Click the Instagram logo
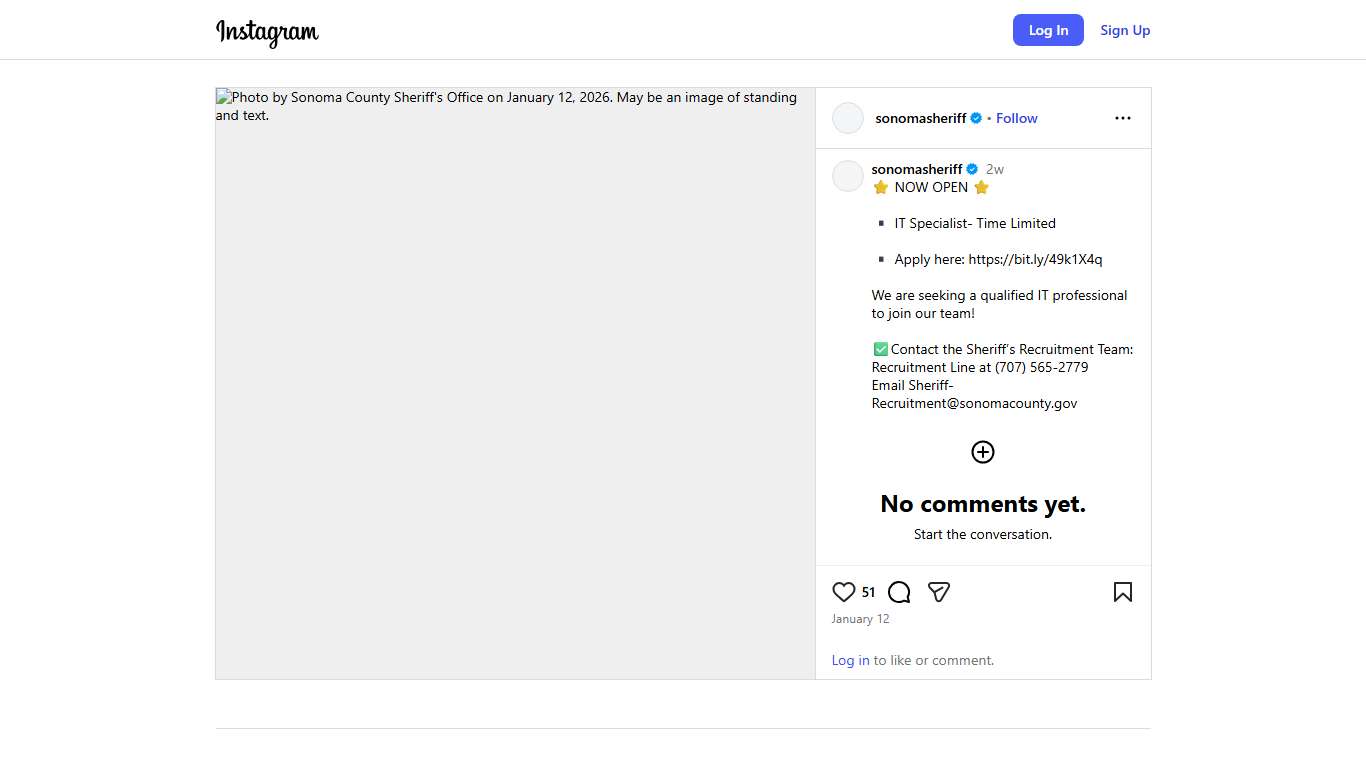Screen dimensions: 1366x768 pyautogui.click(x=267, y=32)
